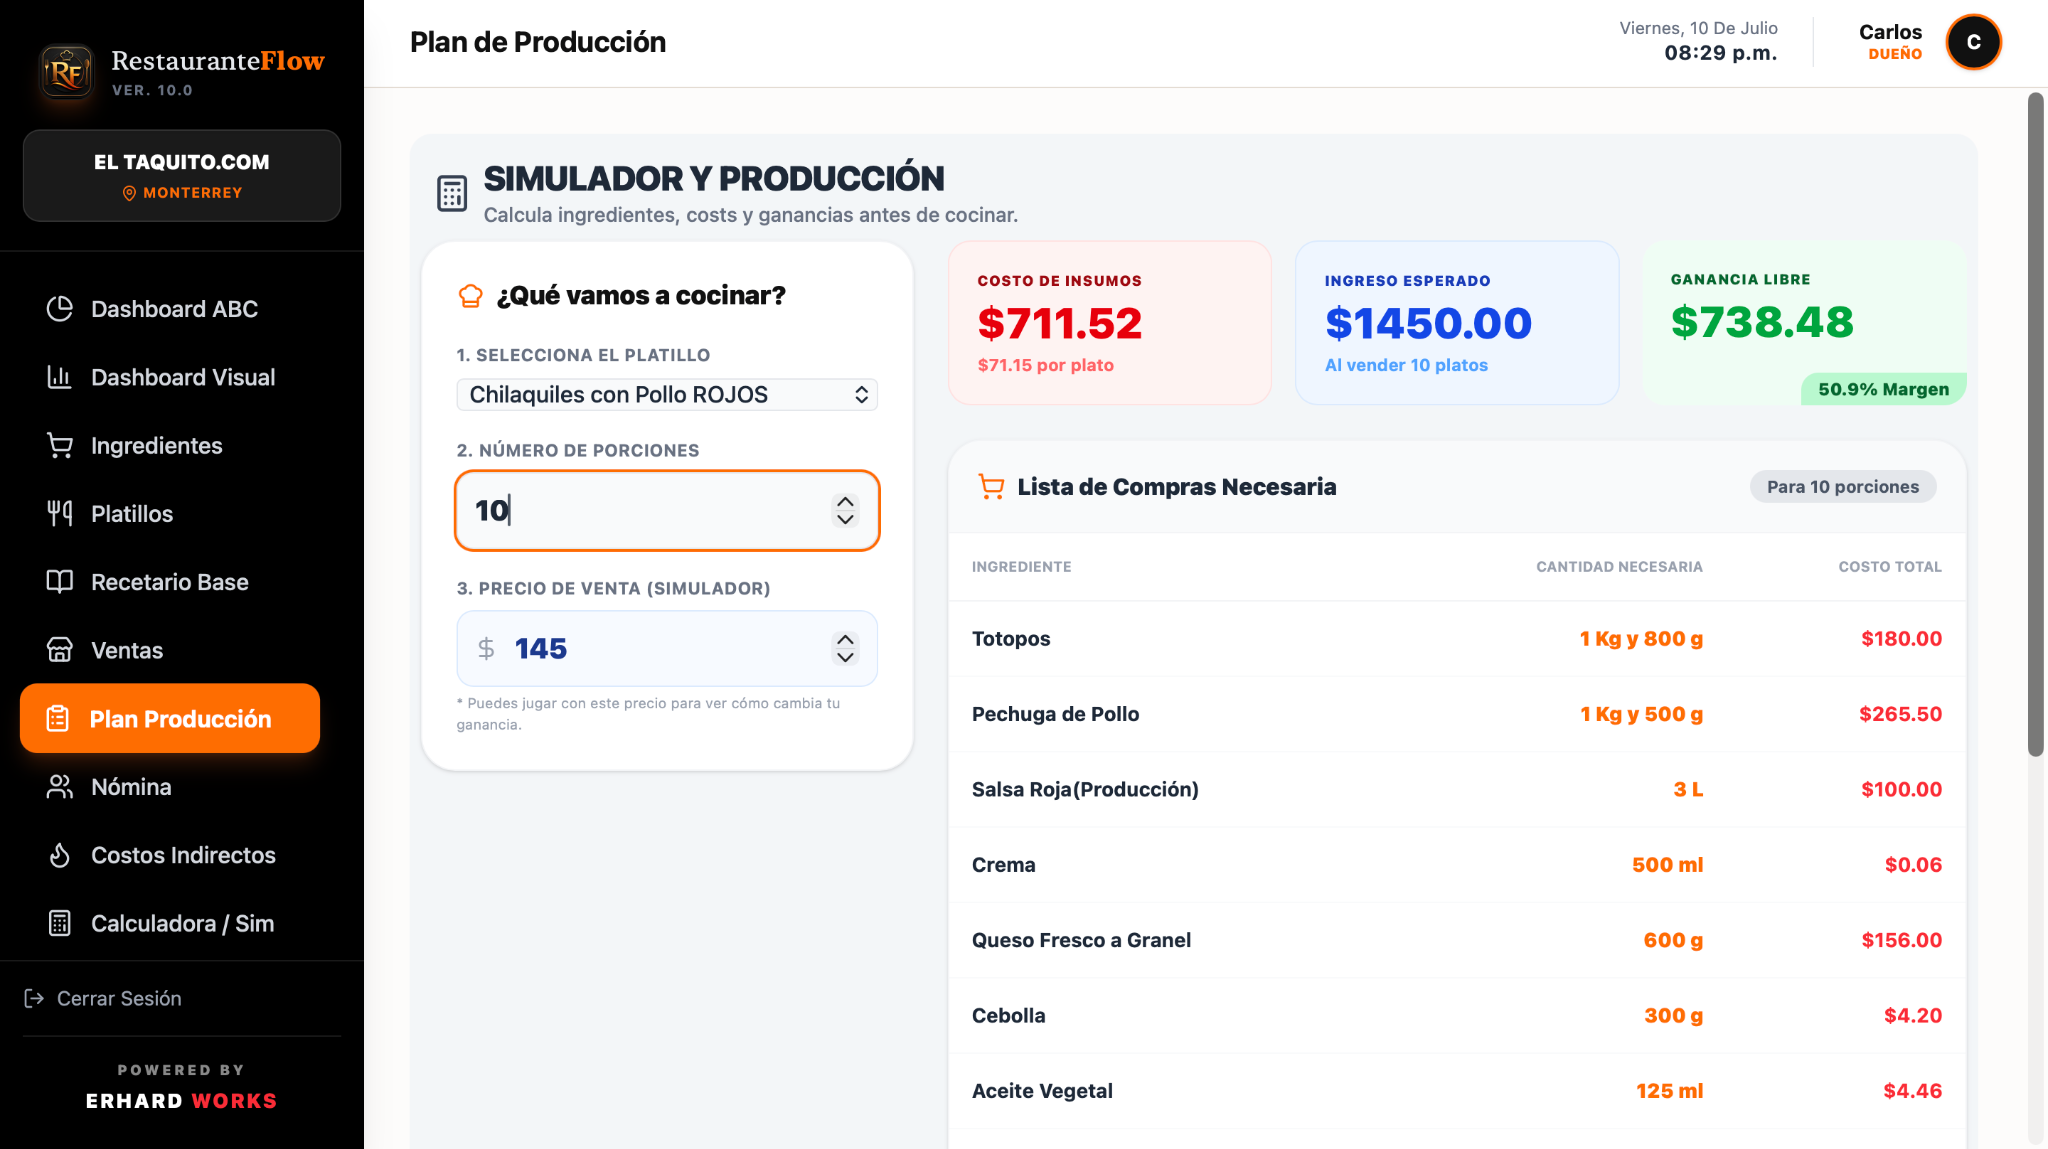Open Costos Indirectos page
2048x1149 pixels.
coord(170,855)
